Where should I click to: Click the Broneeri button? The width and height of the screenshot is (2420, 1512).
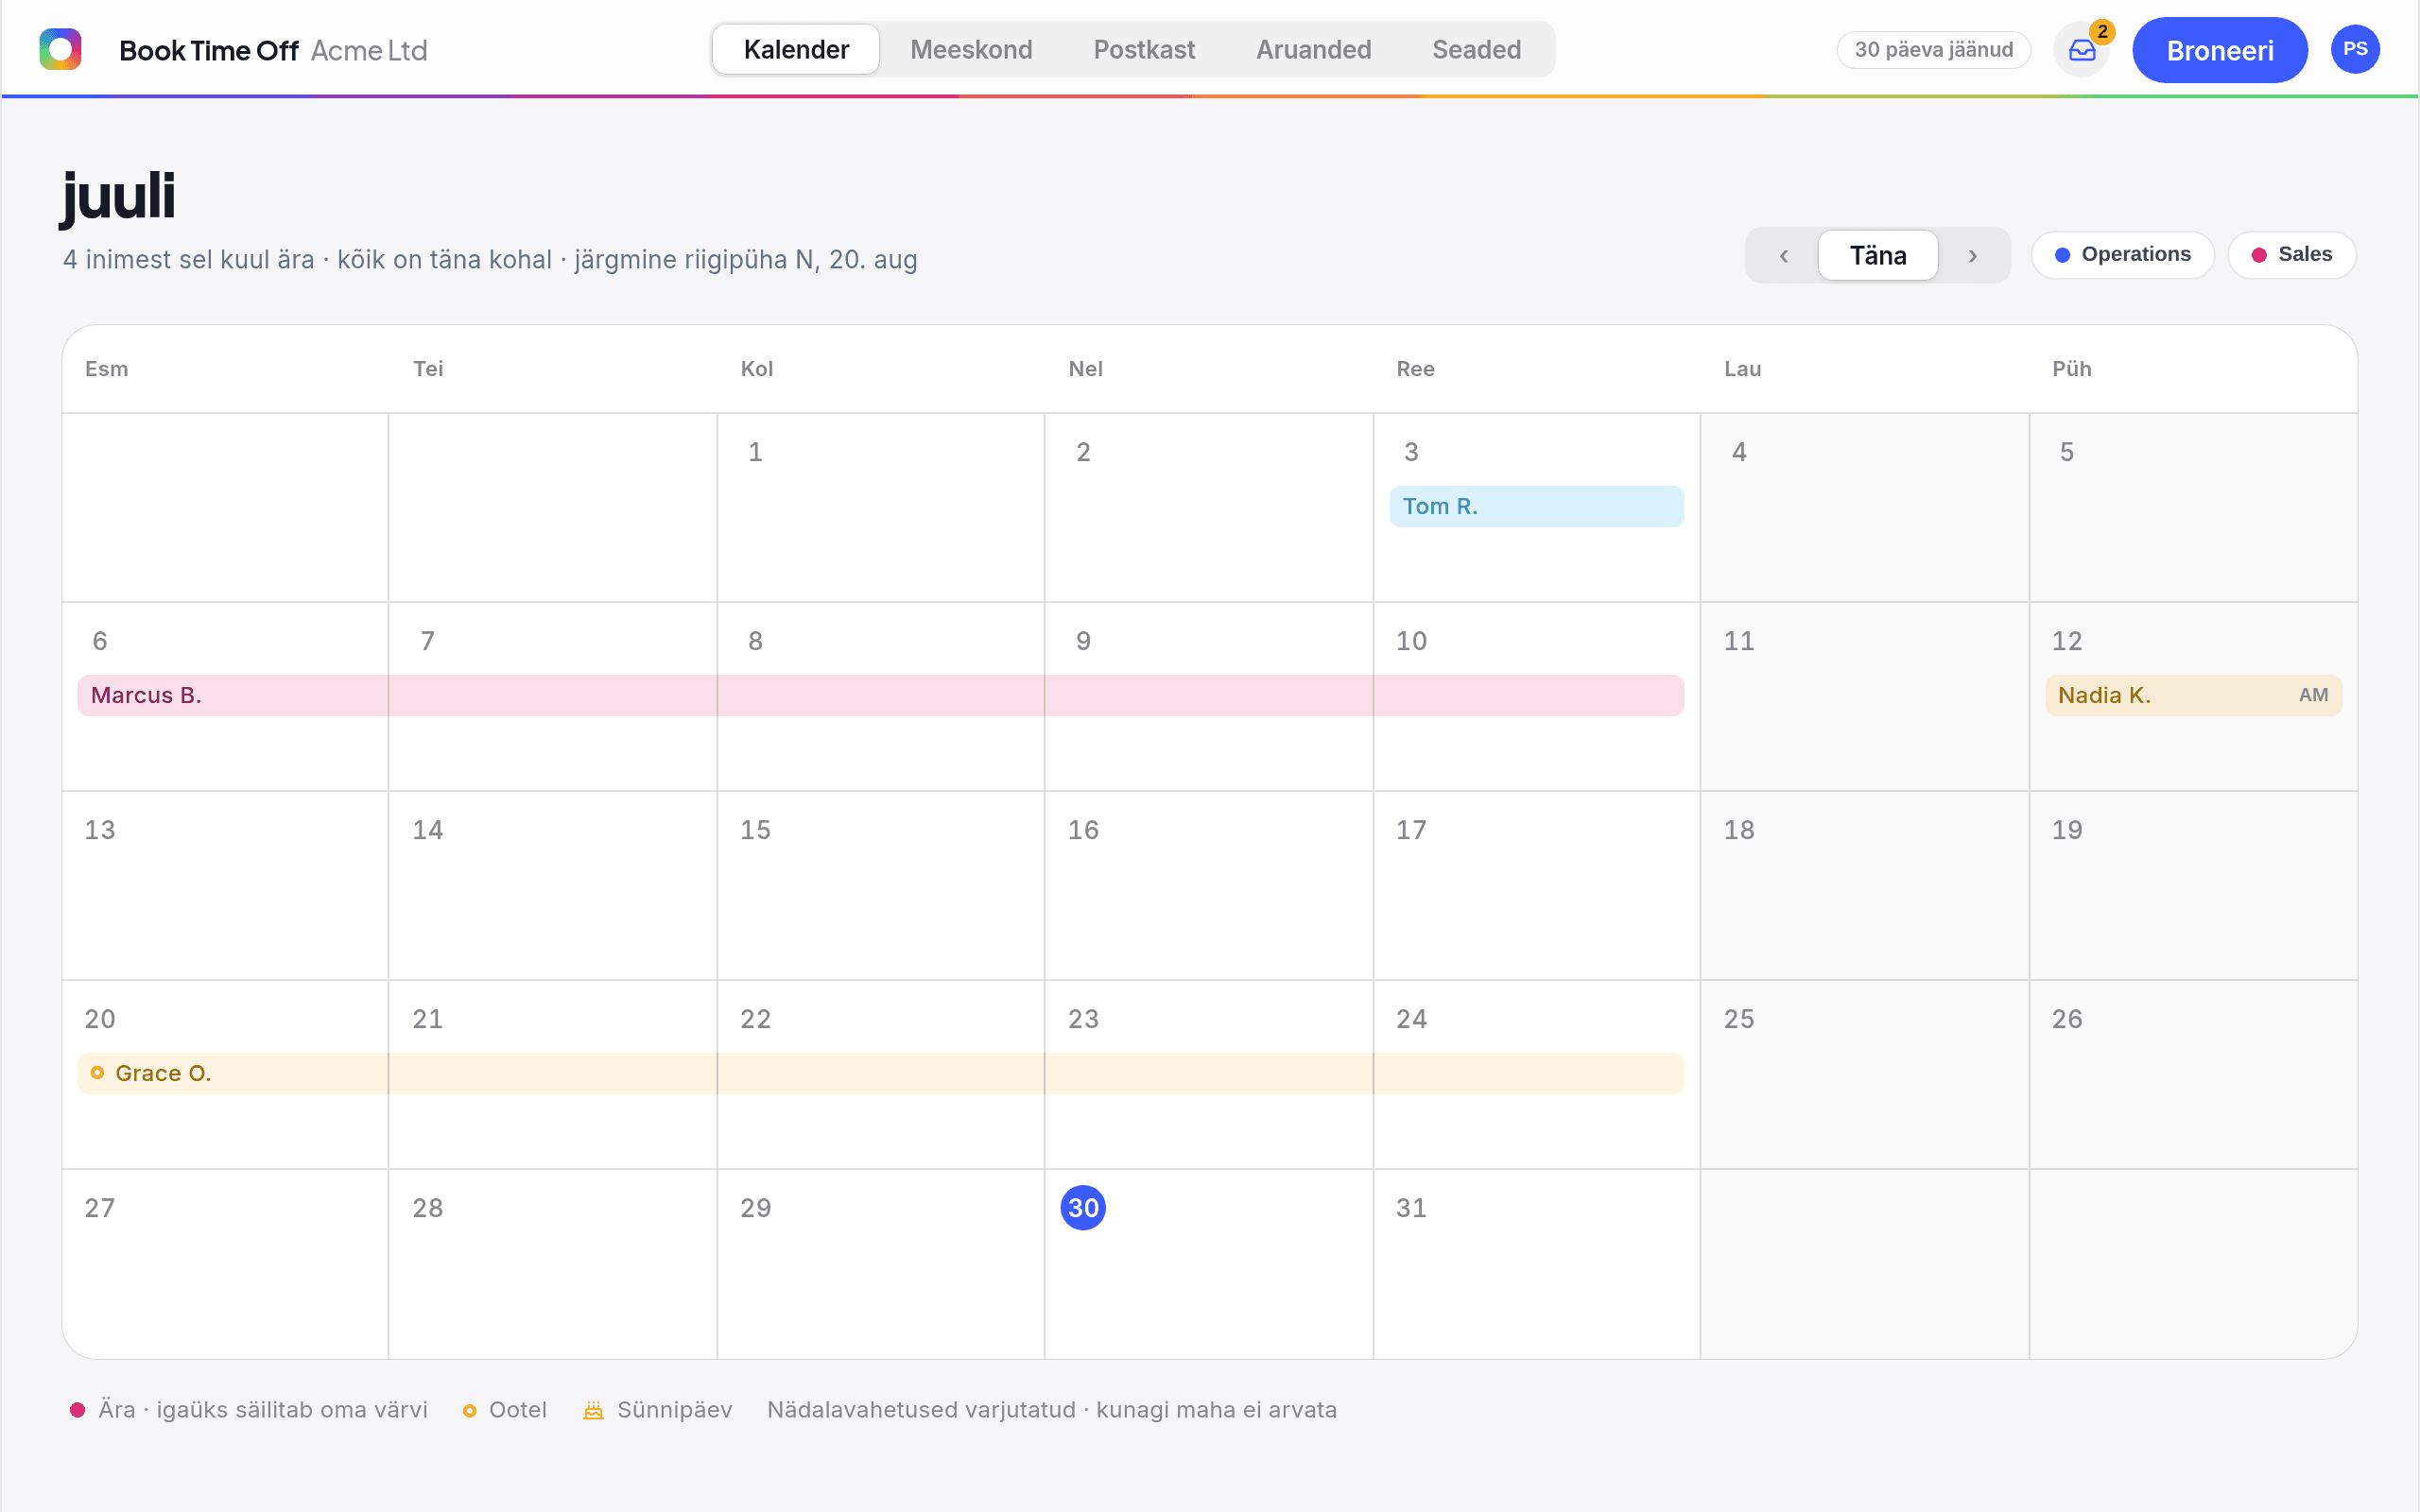coord(2219,50)
